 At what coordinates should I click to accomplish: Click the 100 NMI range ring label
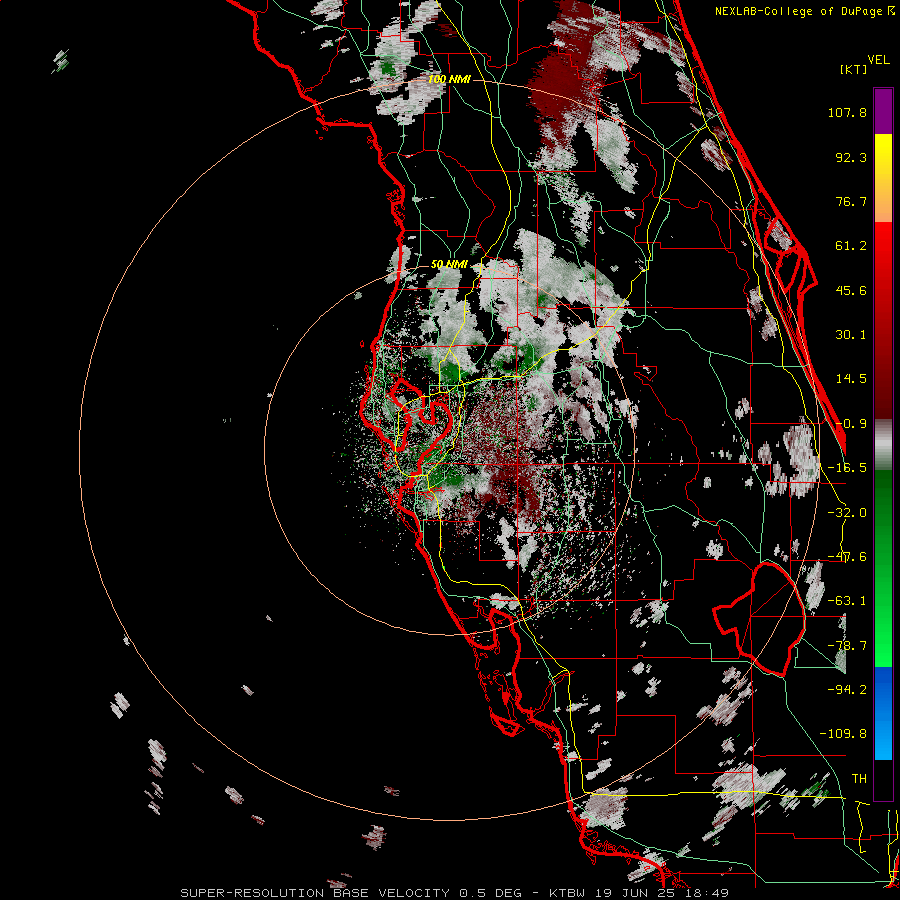(x=449, y=79)
